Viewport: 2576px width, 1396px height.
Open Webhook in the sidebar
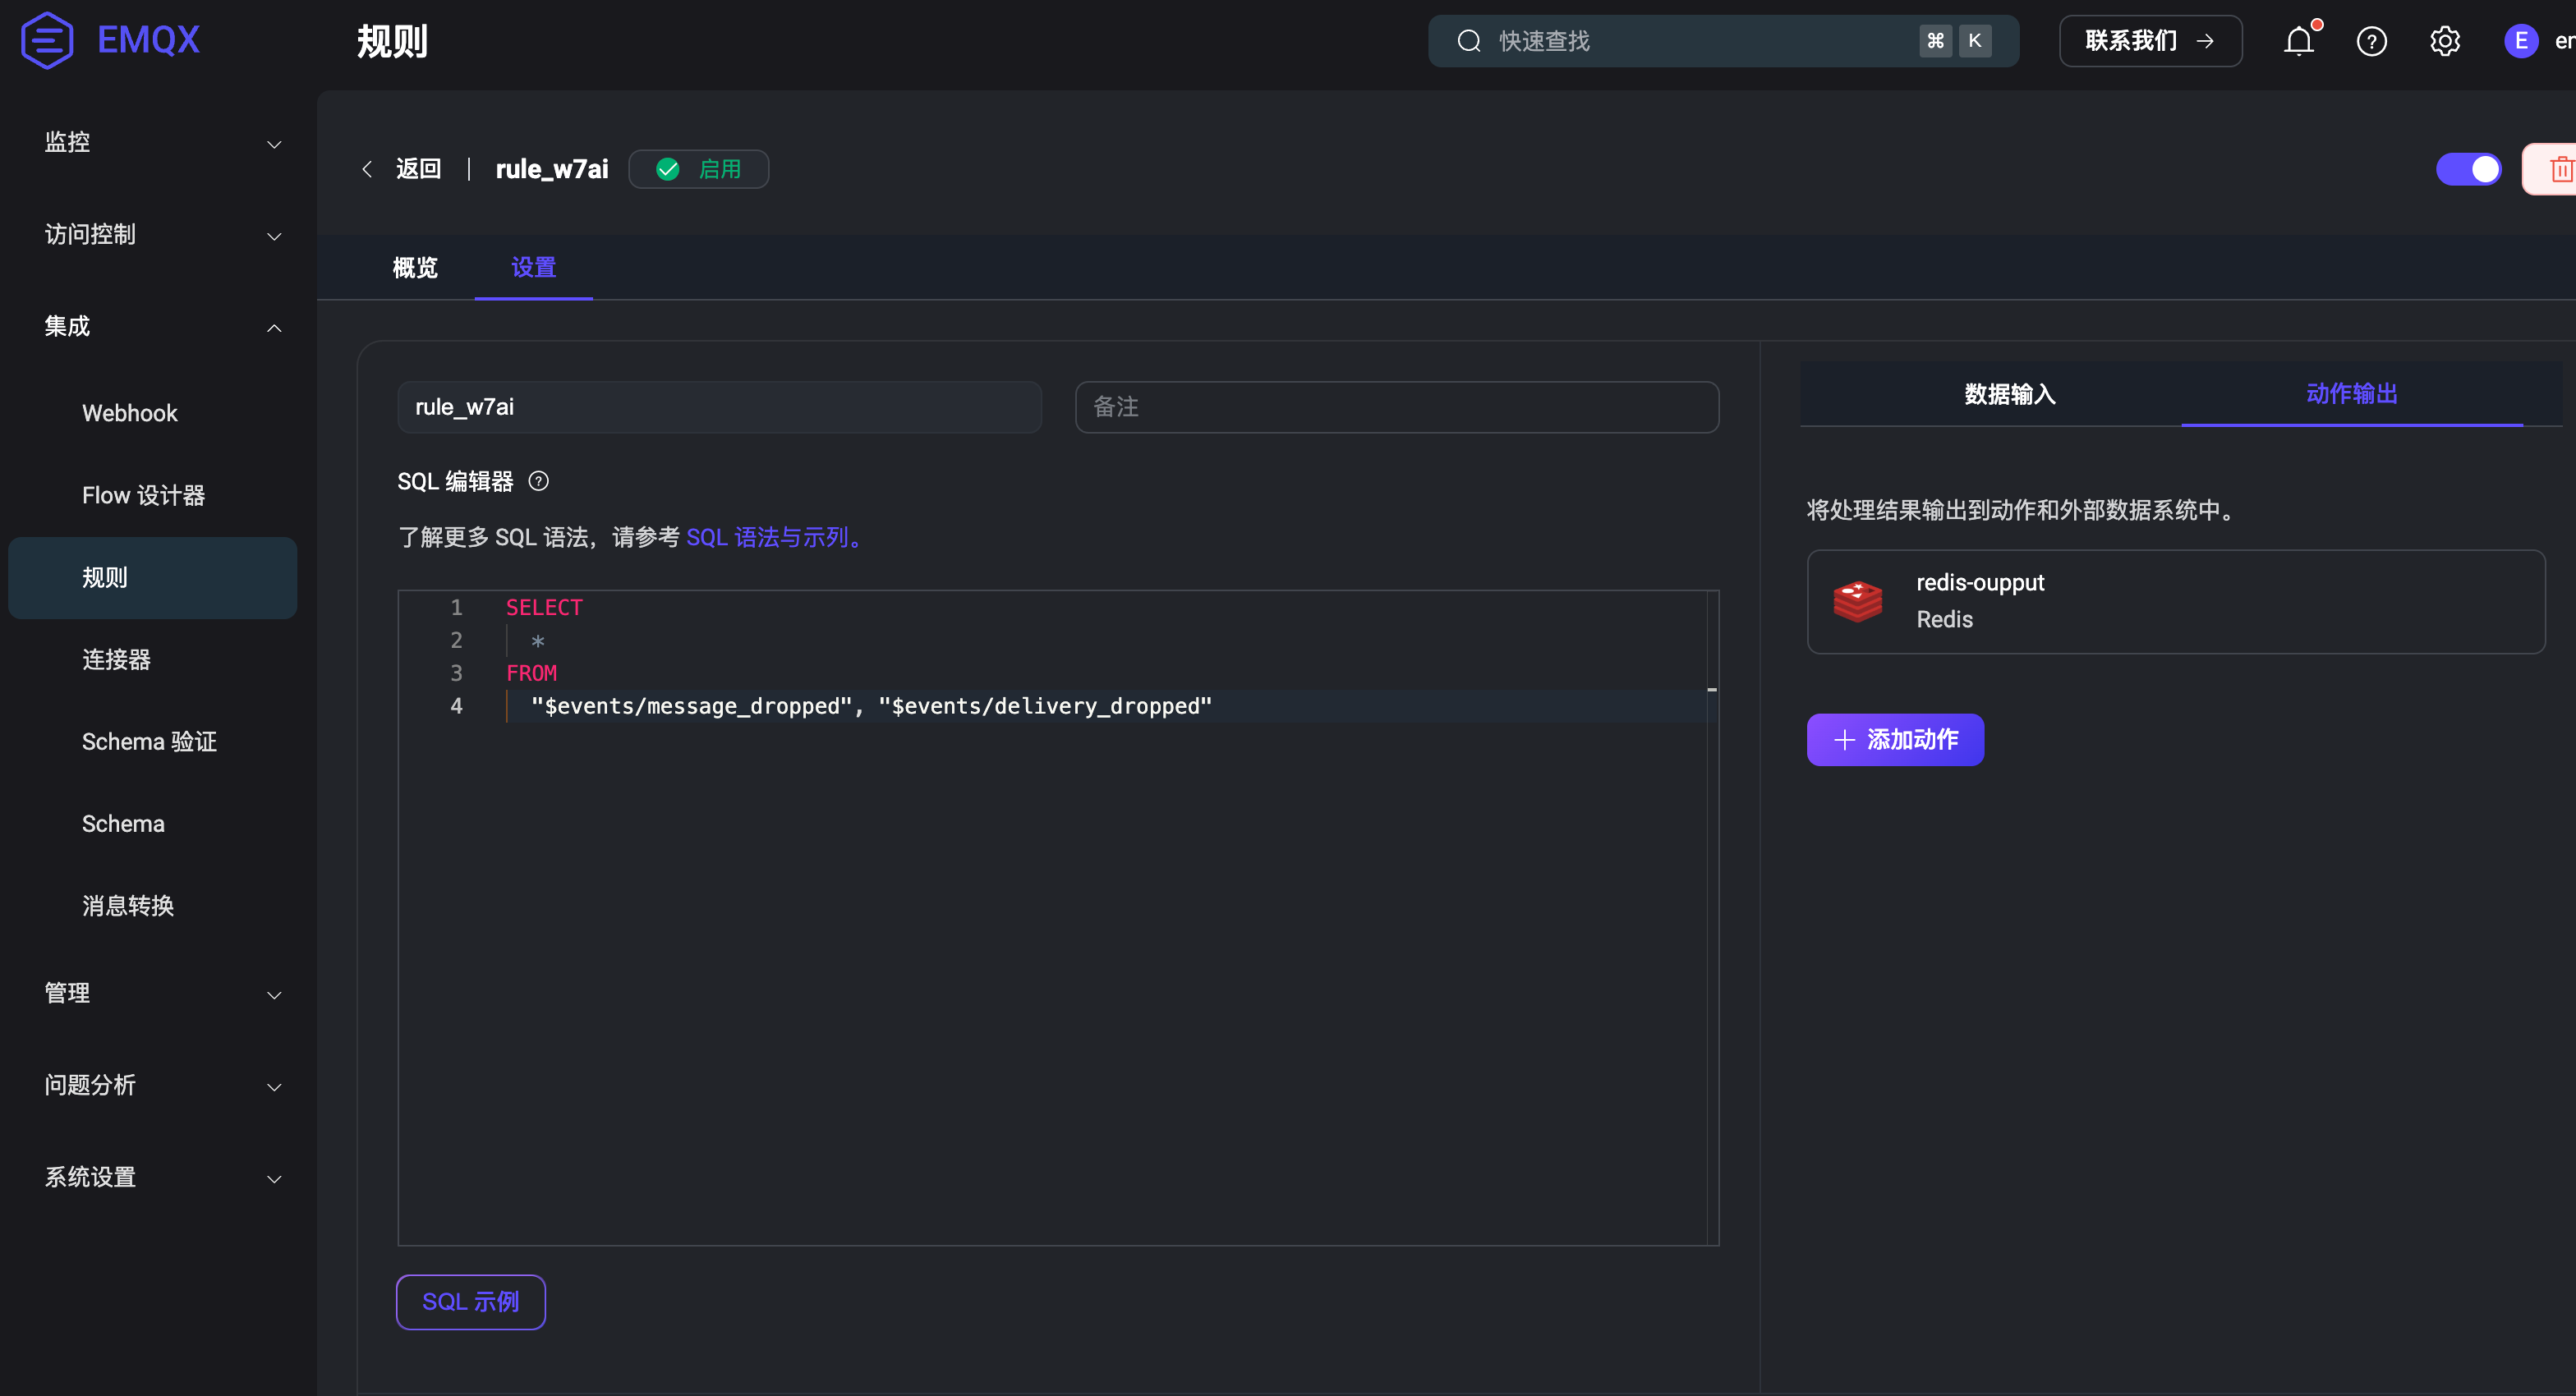(x=152, y=414)
